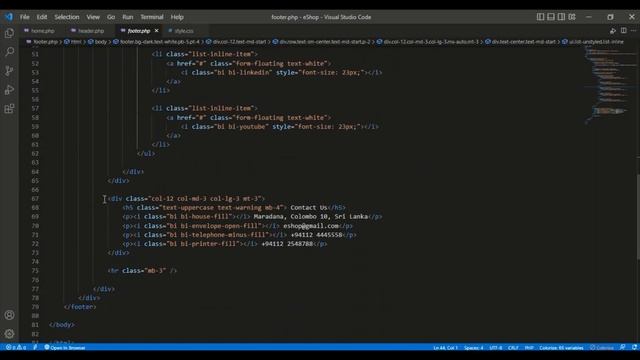Open the Edit menu
Viewport: 640px width, 360px height.
[x=42, y=17]
